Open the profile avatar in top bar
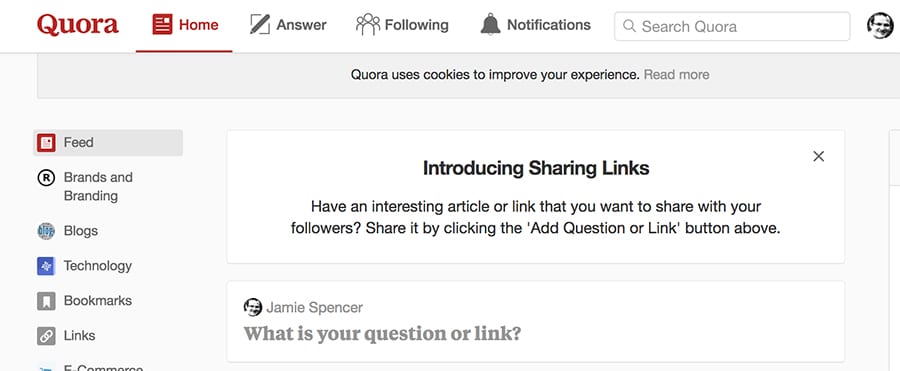 tap(880, 26)
